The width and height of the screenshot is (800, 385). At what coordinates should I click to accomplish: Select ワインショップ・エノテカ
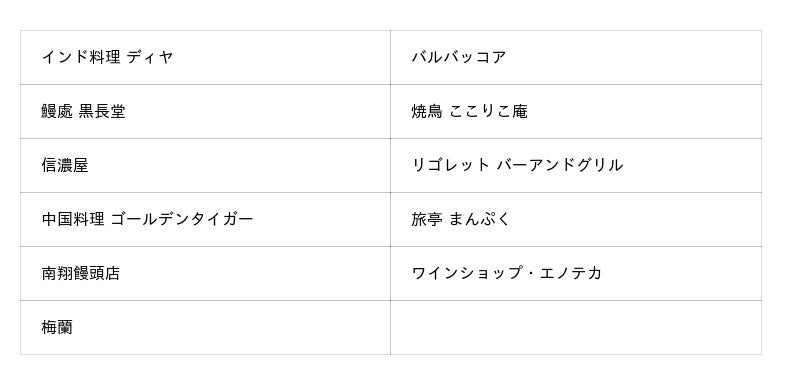pos(507,273)
